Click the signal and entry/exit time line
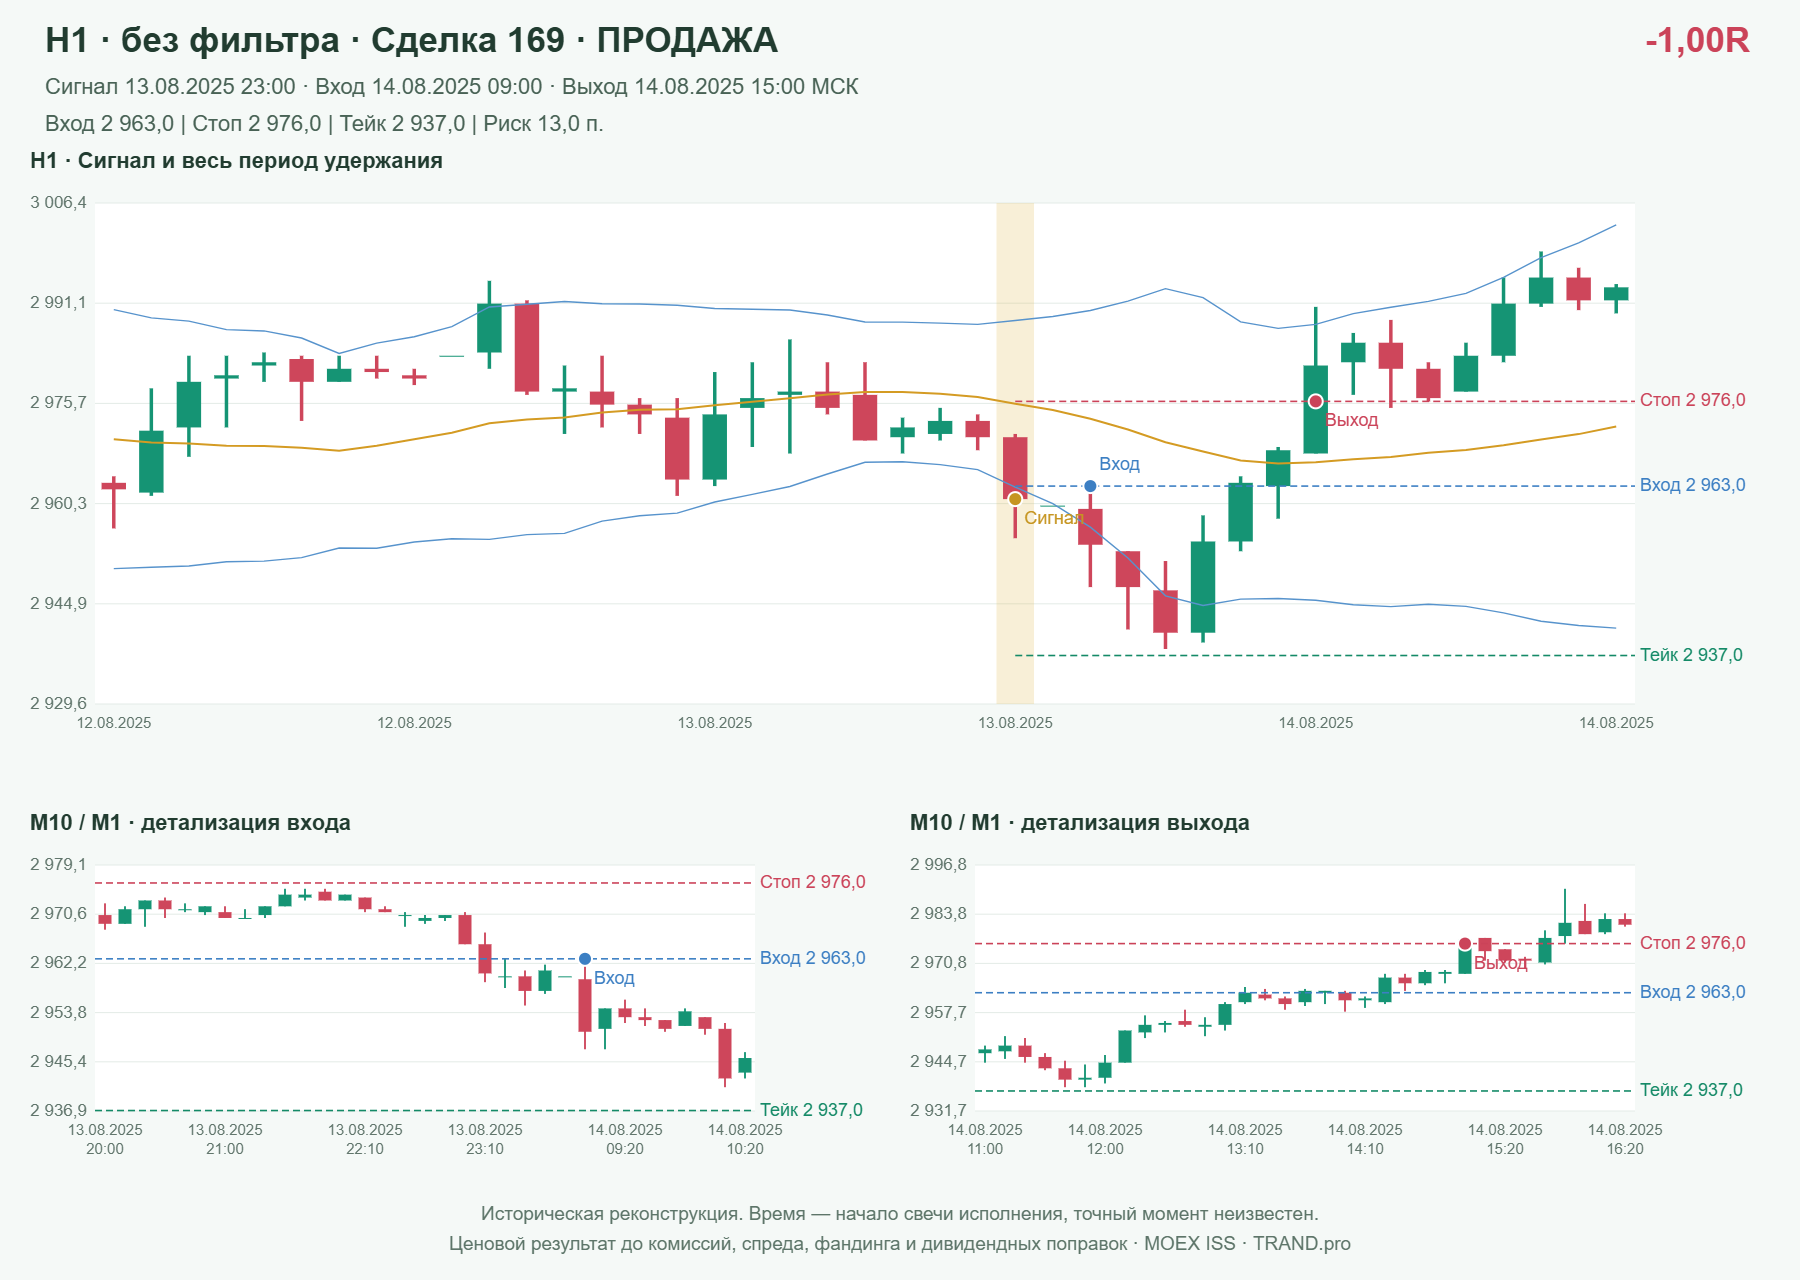Image resolution: width=1800 pixels, height=1280 pixels. pyautogui.click(x=451, y=87)
